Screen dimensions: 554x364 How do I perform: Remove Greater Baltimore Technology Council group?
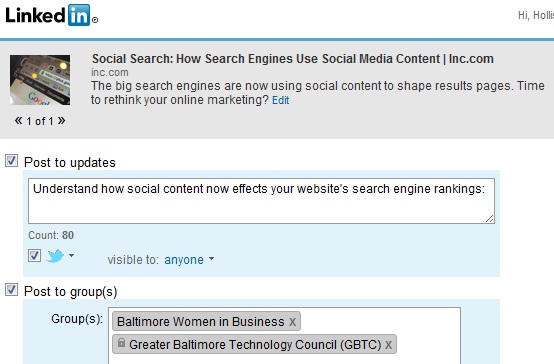click(388, 345)
